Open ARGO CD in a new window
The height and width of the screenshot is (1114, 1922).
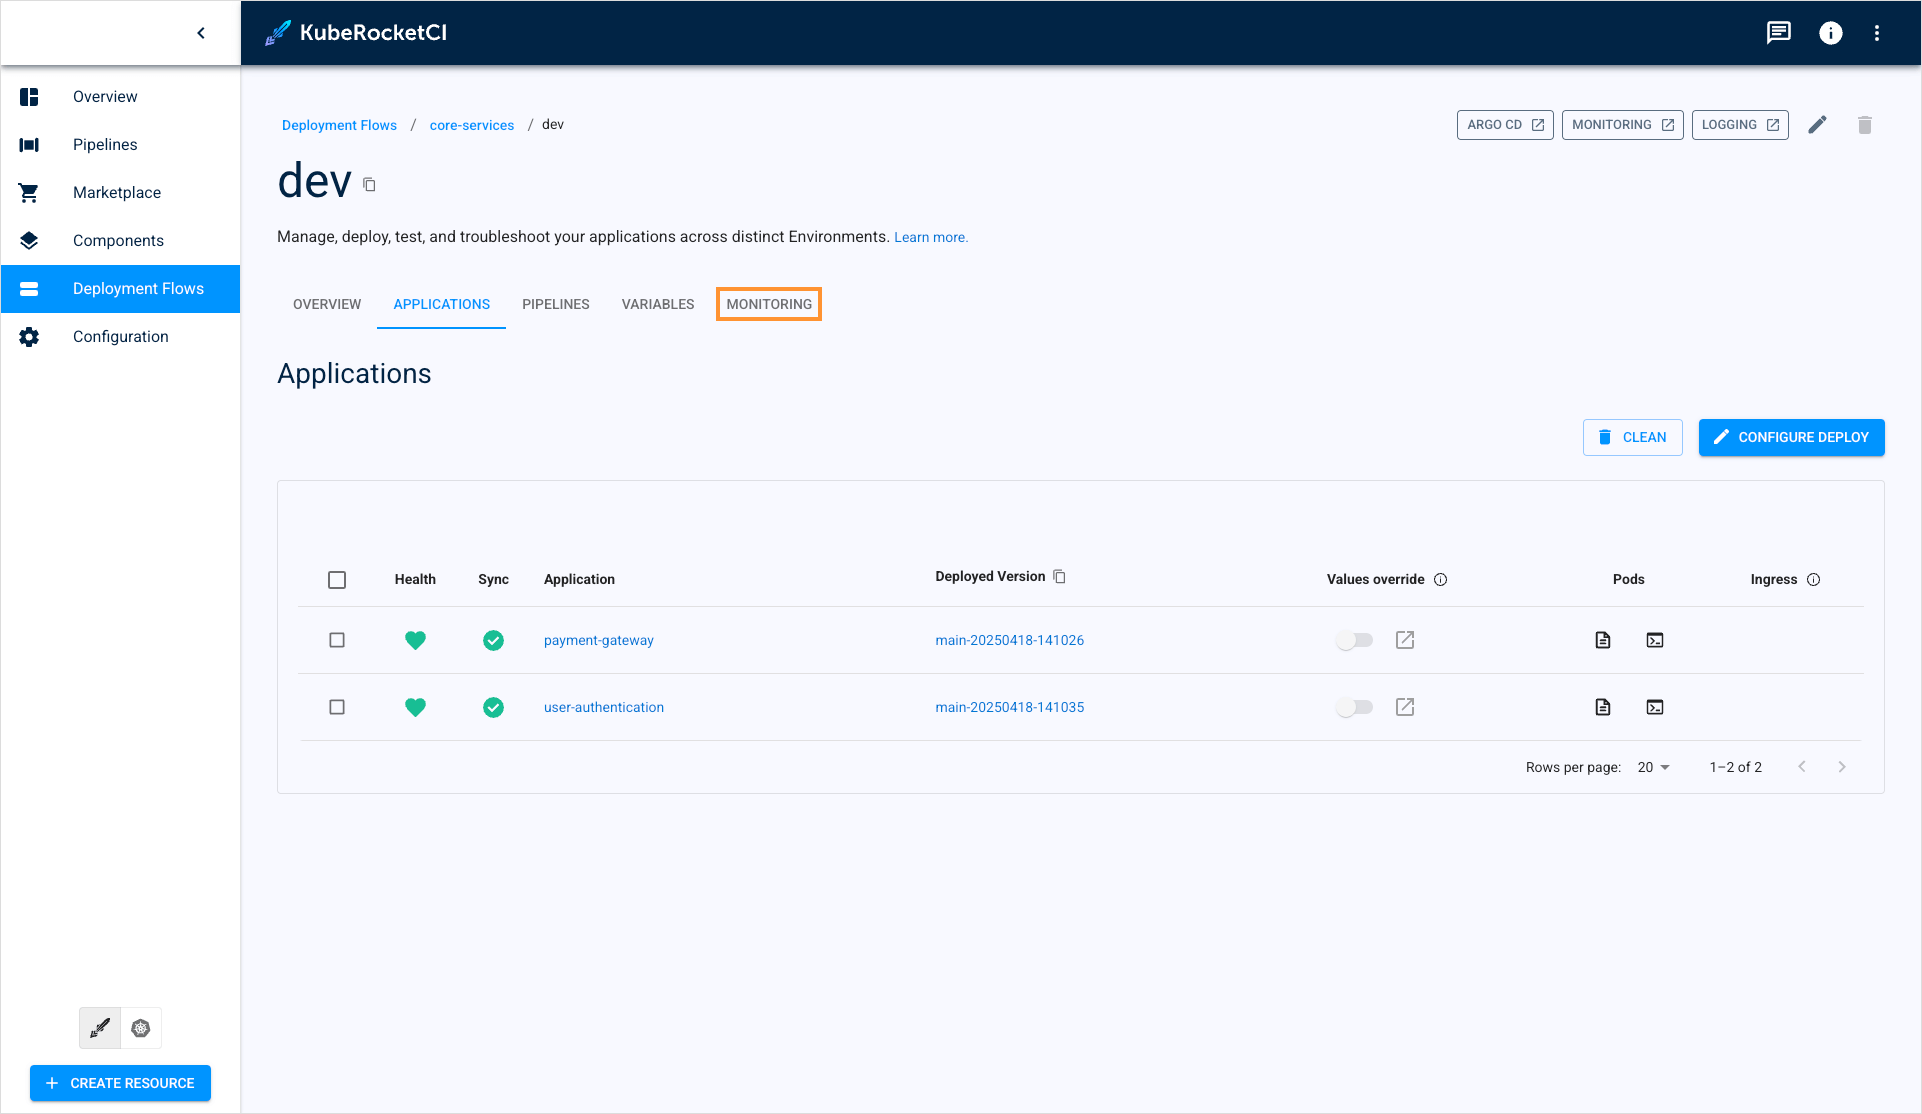[1504, 124]
